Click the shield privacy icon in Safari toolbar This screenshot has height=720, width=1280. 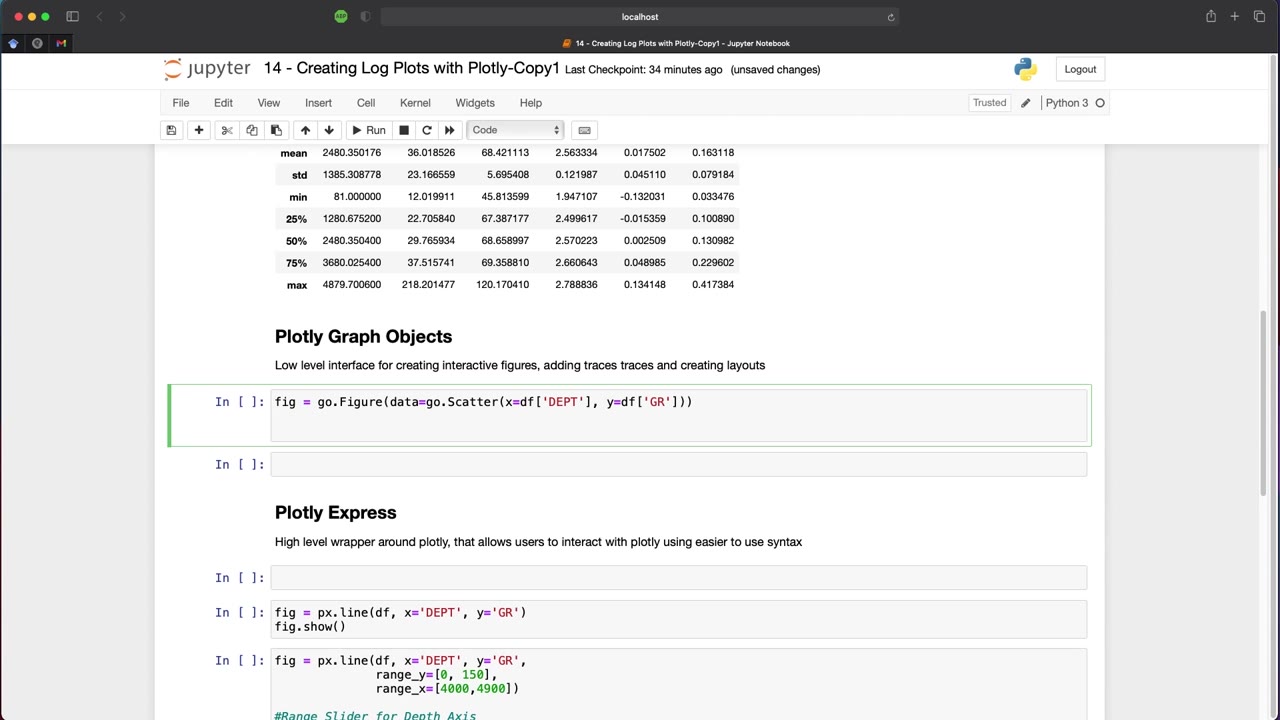click(x=365, y=16)
